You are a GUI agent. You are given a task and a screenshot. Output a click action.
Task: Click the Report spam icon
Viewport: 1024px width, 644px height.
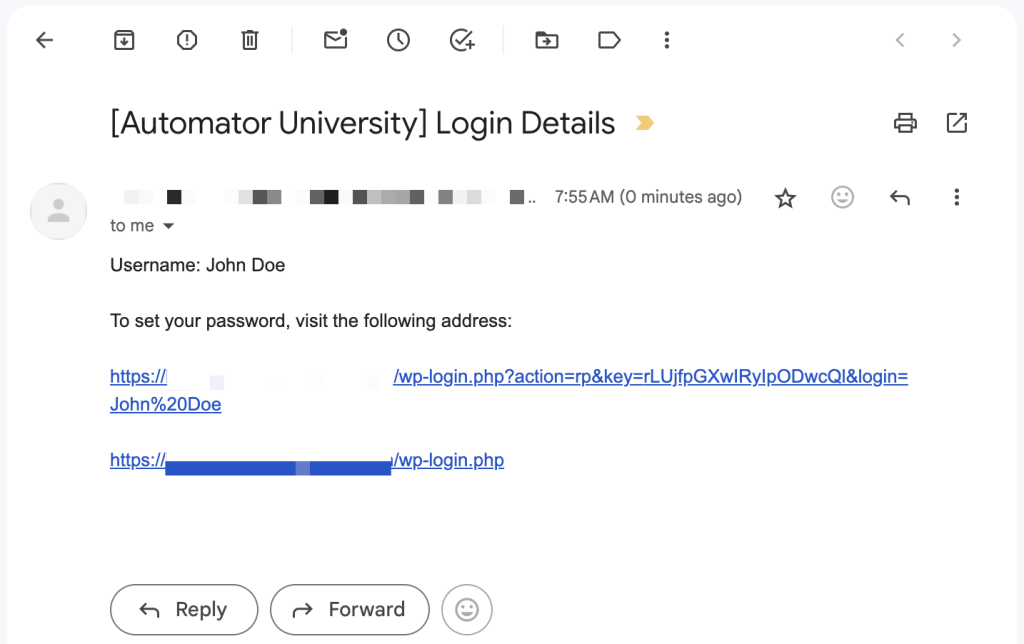[x=186, y=40]
